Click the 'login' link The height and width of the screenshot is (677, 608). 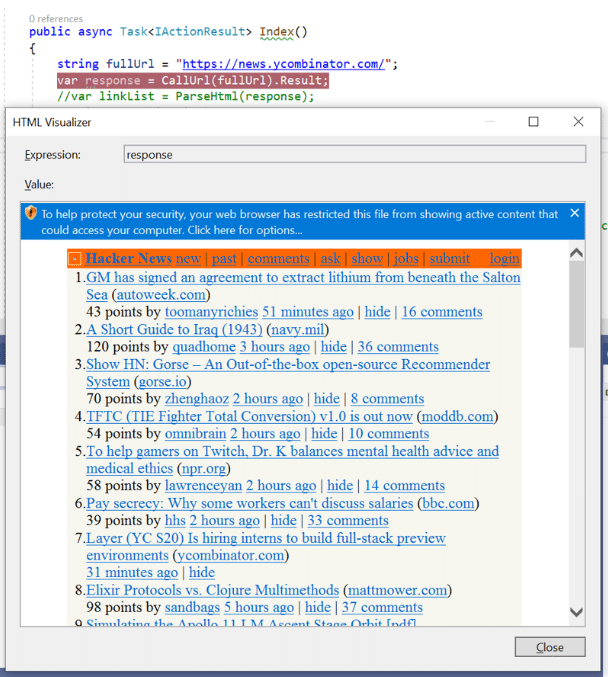(504, 259)
